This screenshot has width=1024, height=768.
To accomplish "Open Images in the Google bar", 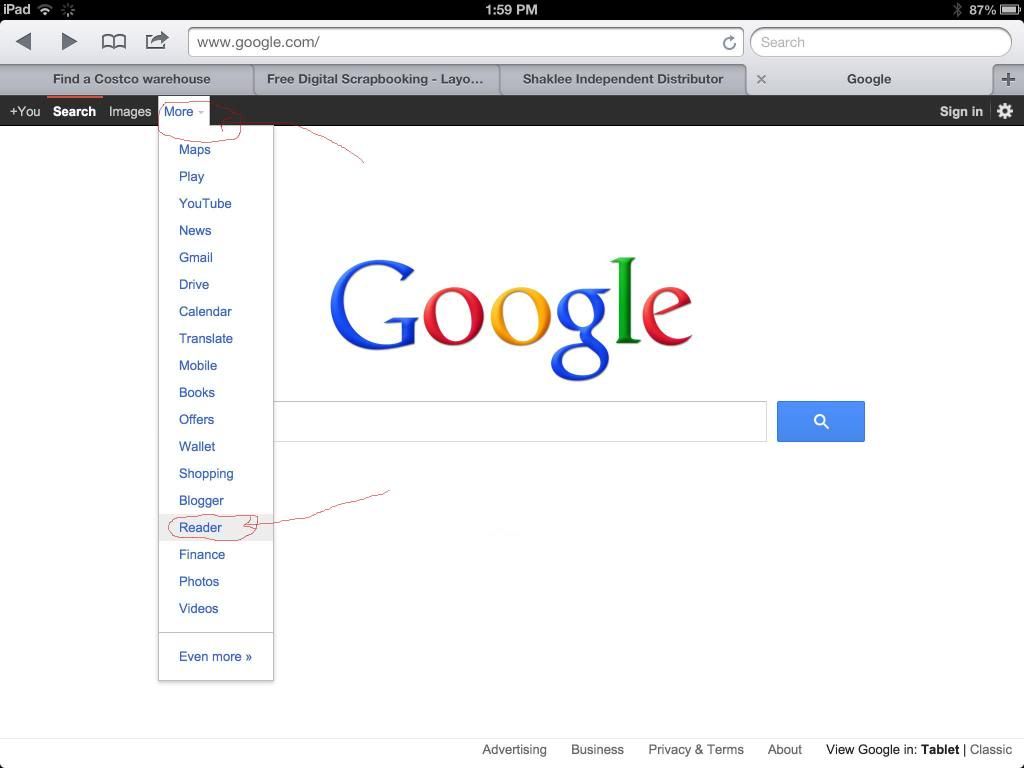I will click(130, 112).
